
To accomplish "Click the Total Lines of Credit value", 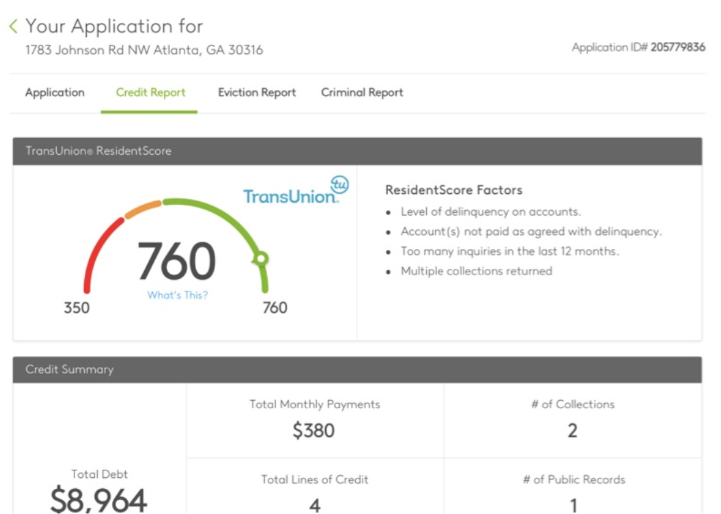I will [x=315, y=506].
